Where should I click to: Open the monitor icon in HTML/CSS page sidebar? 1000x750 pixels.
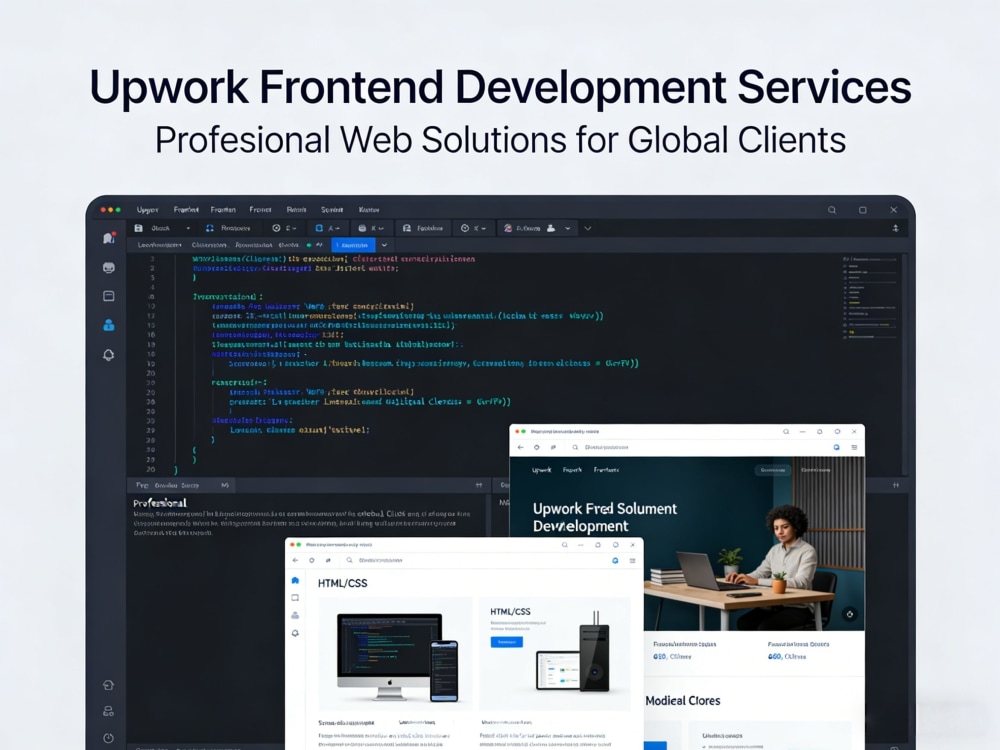[x=295, y=598]
